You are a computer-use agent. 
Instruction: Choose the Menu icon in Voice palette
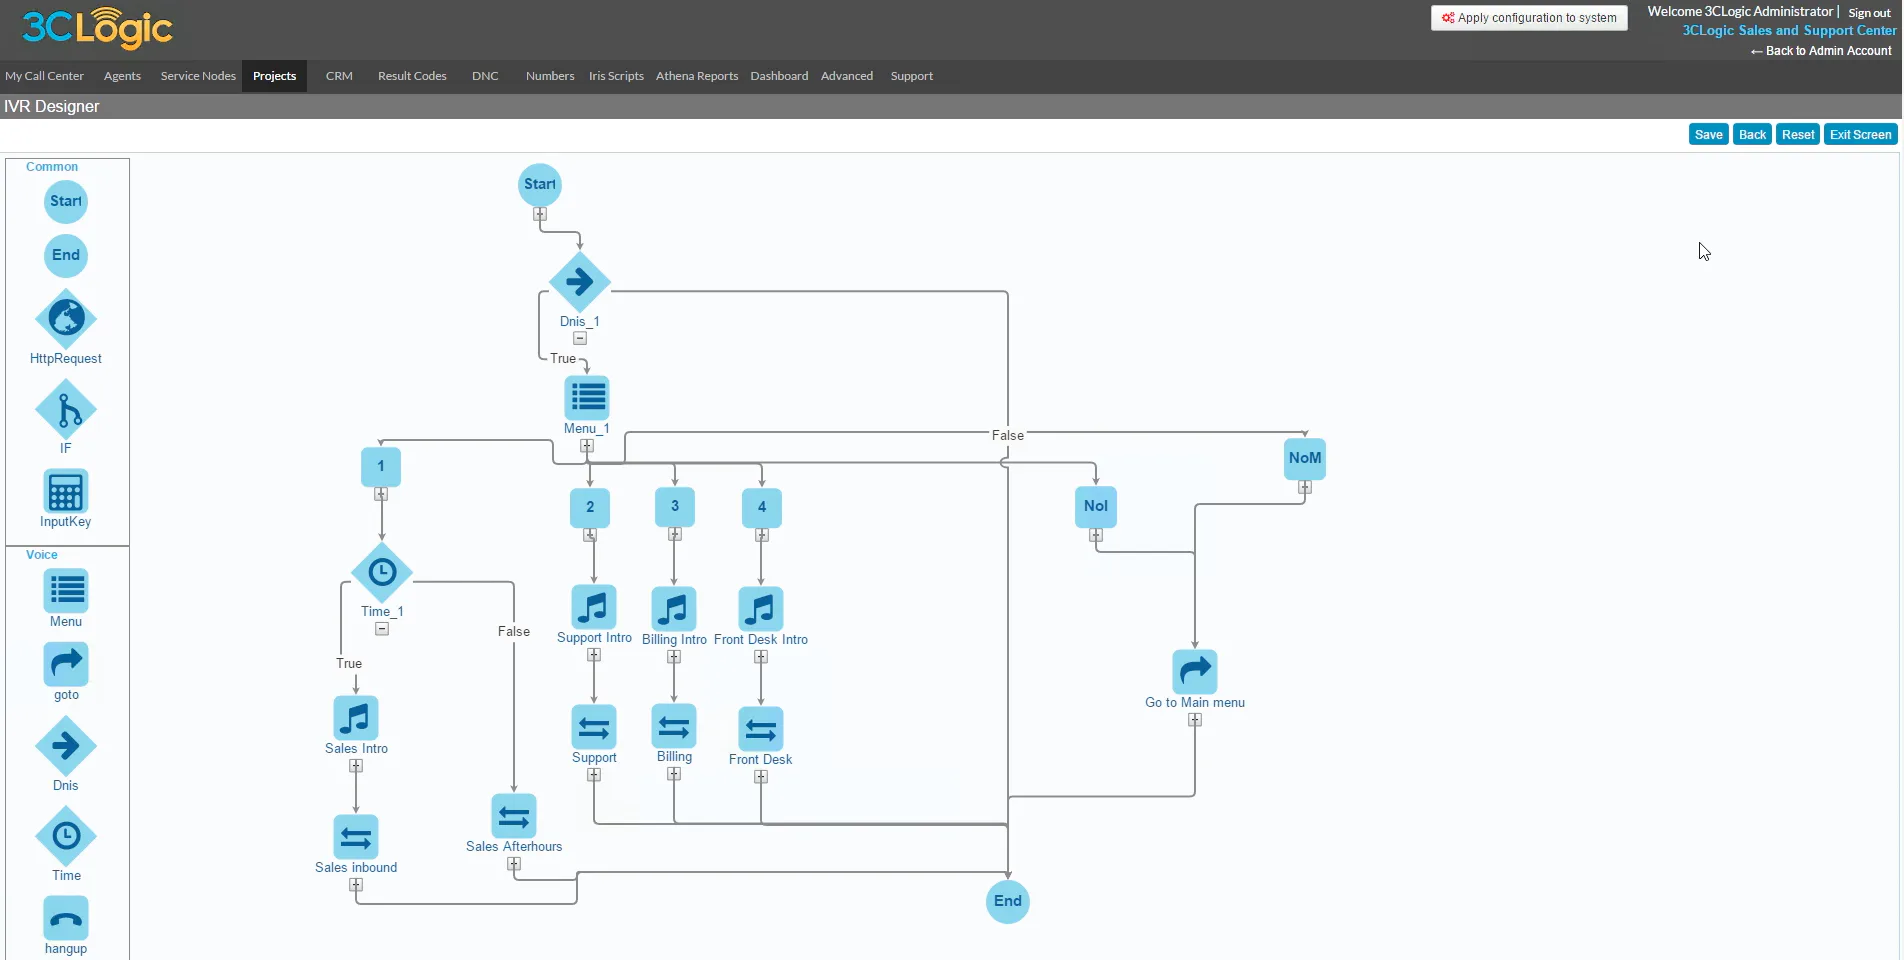(66, 591)
